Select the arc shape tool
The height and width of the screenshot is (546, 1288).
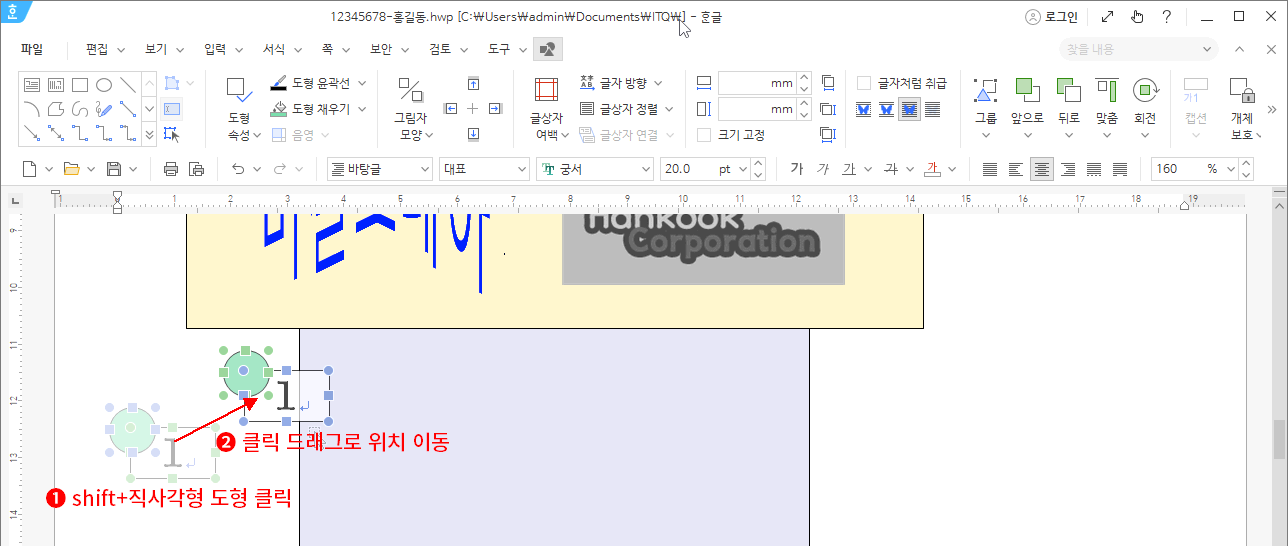click(x=32, y=108)
